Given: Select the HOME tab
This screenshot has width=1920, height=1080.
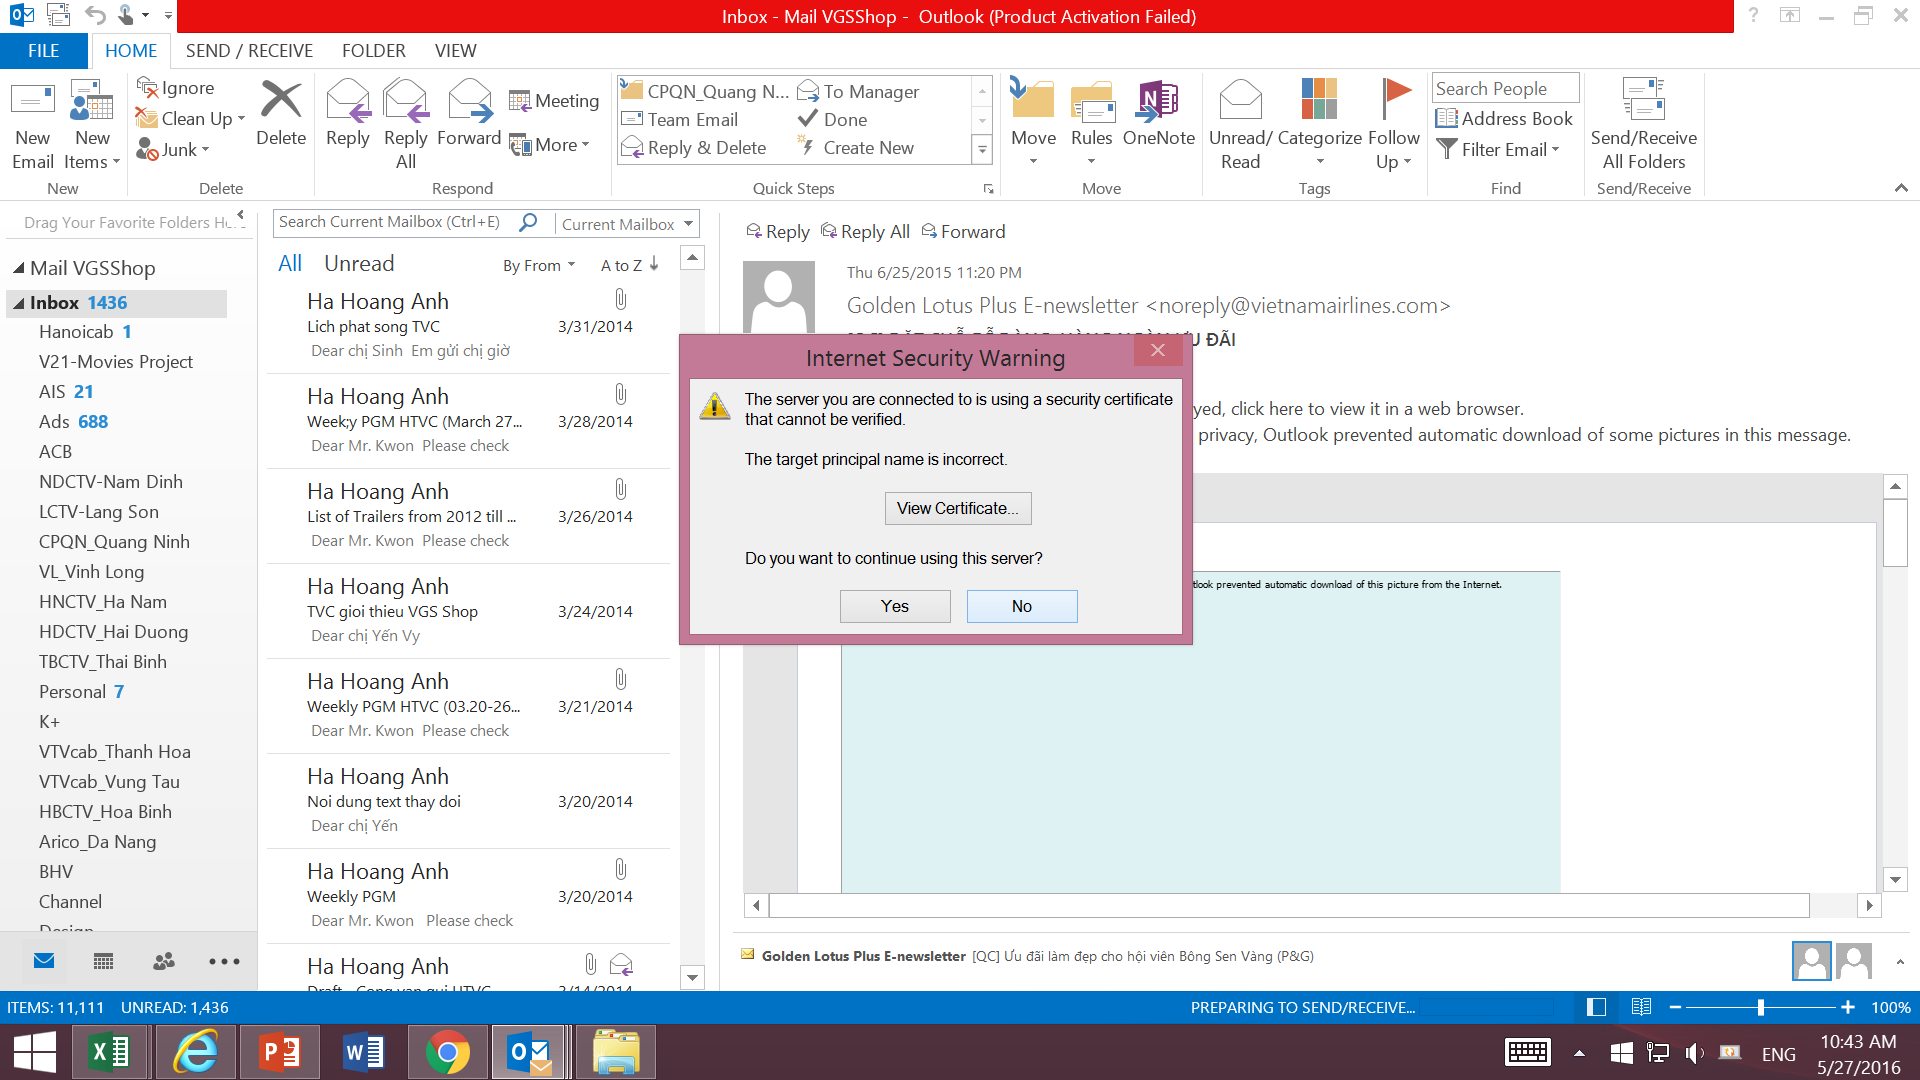Looking at the screenshot, I should [x=131, y=50].
